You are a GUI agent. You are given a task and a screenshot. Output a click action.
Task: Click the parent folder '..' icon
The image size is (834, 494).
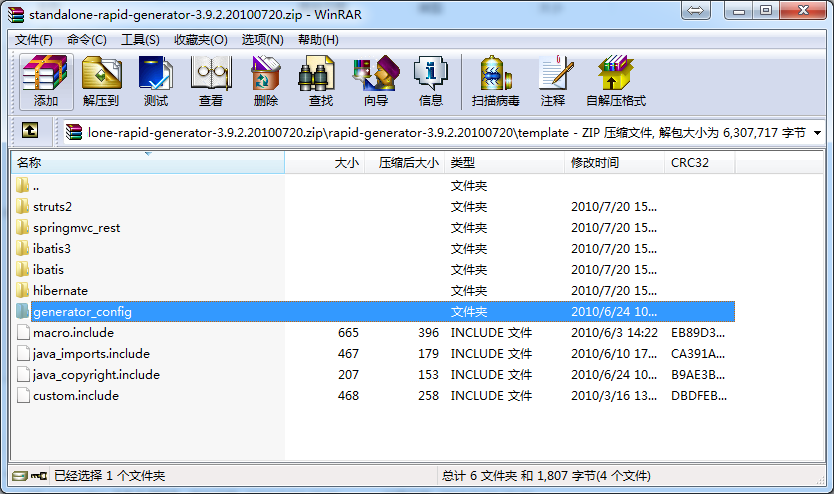pyautogui.click(x=22, y=186)
